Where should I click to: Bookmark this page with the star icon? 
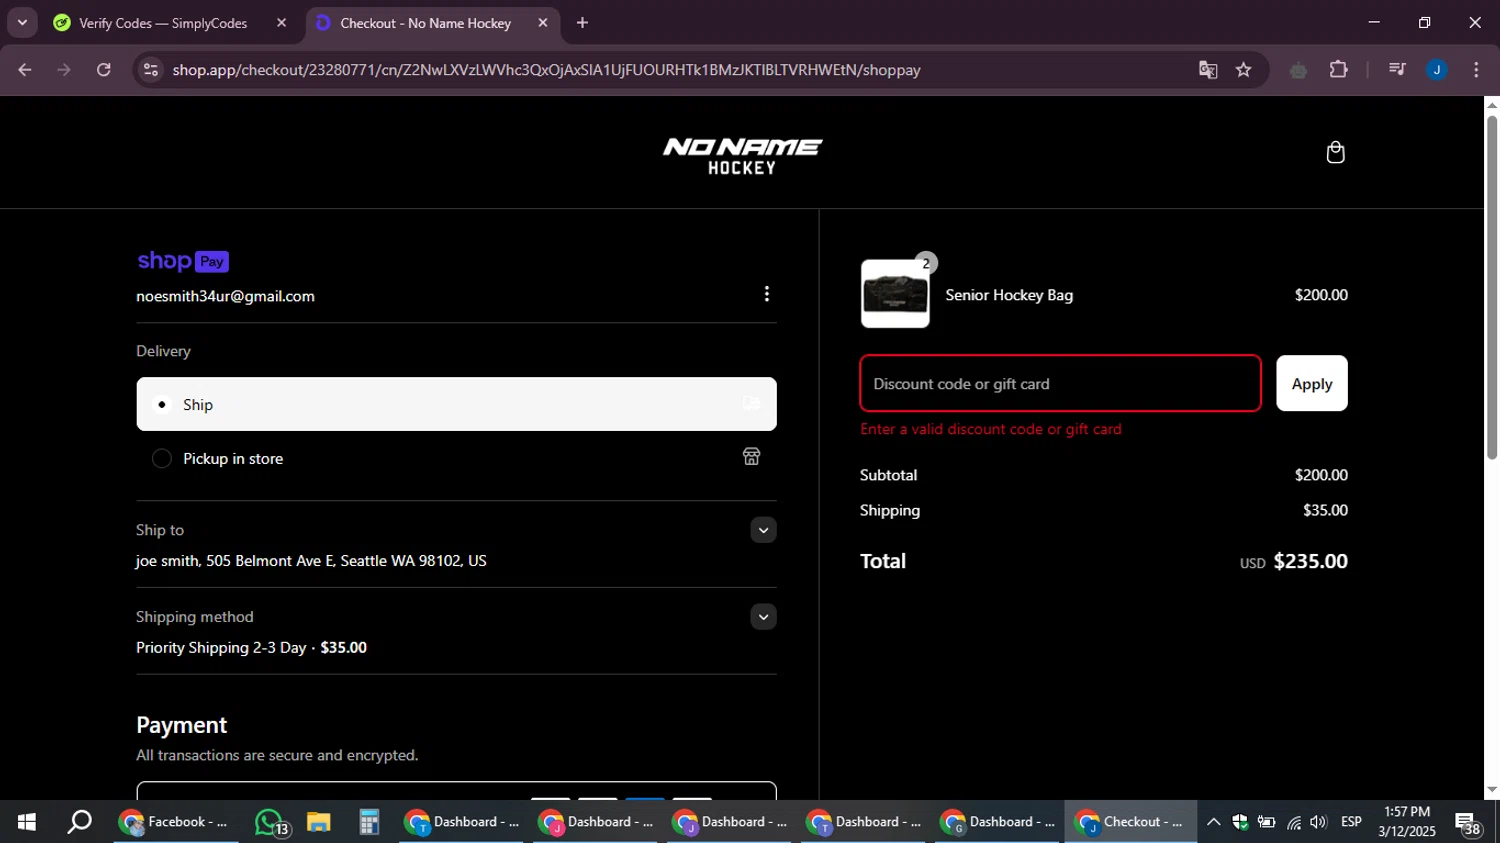pyautogui.click(x=1243, y=70)
